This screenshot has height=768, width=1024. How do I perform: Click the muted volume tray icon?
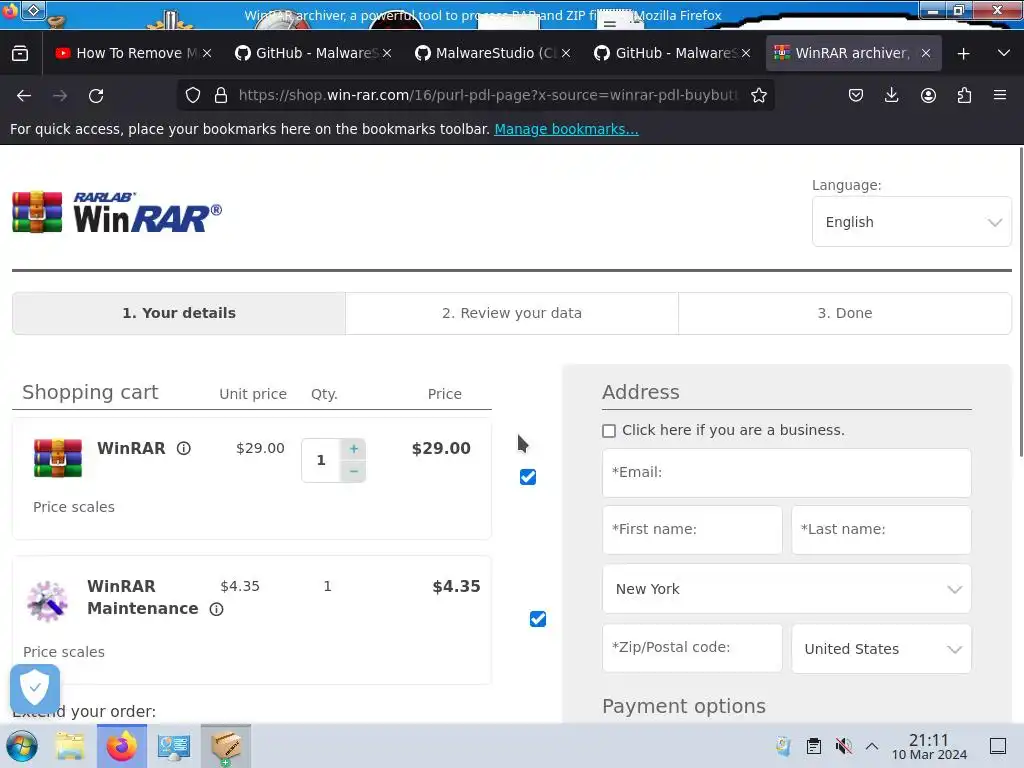(843, 746)
